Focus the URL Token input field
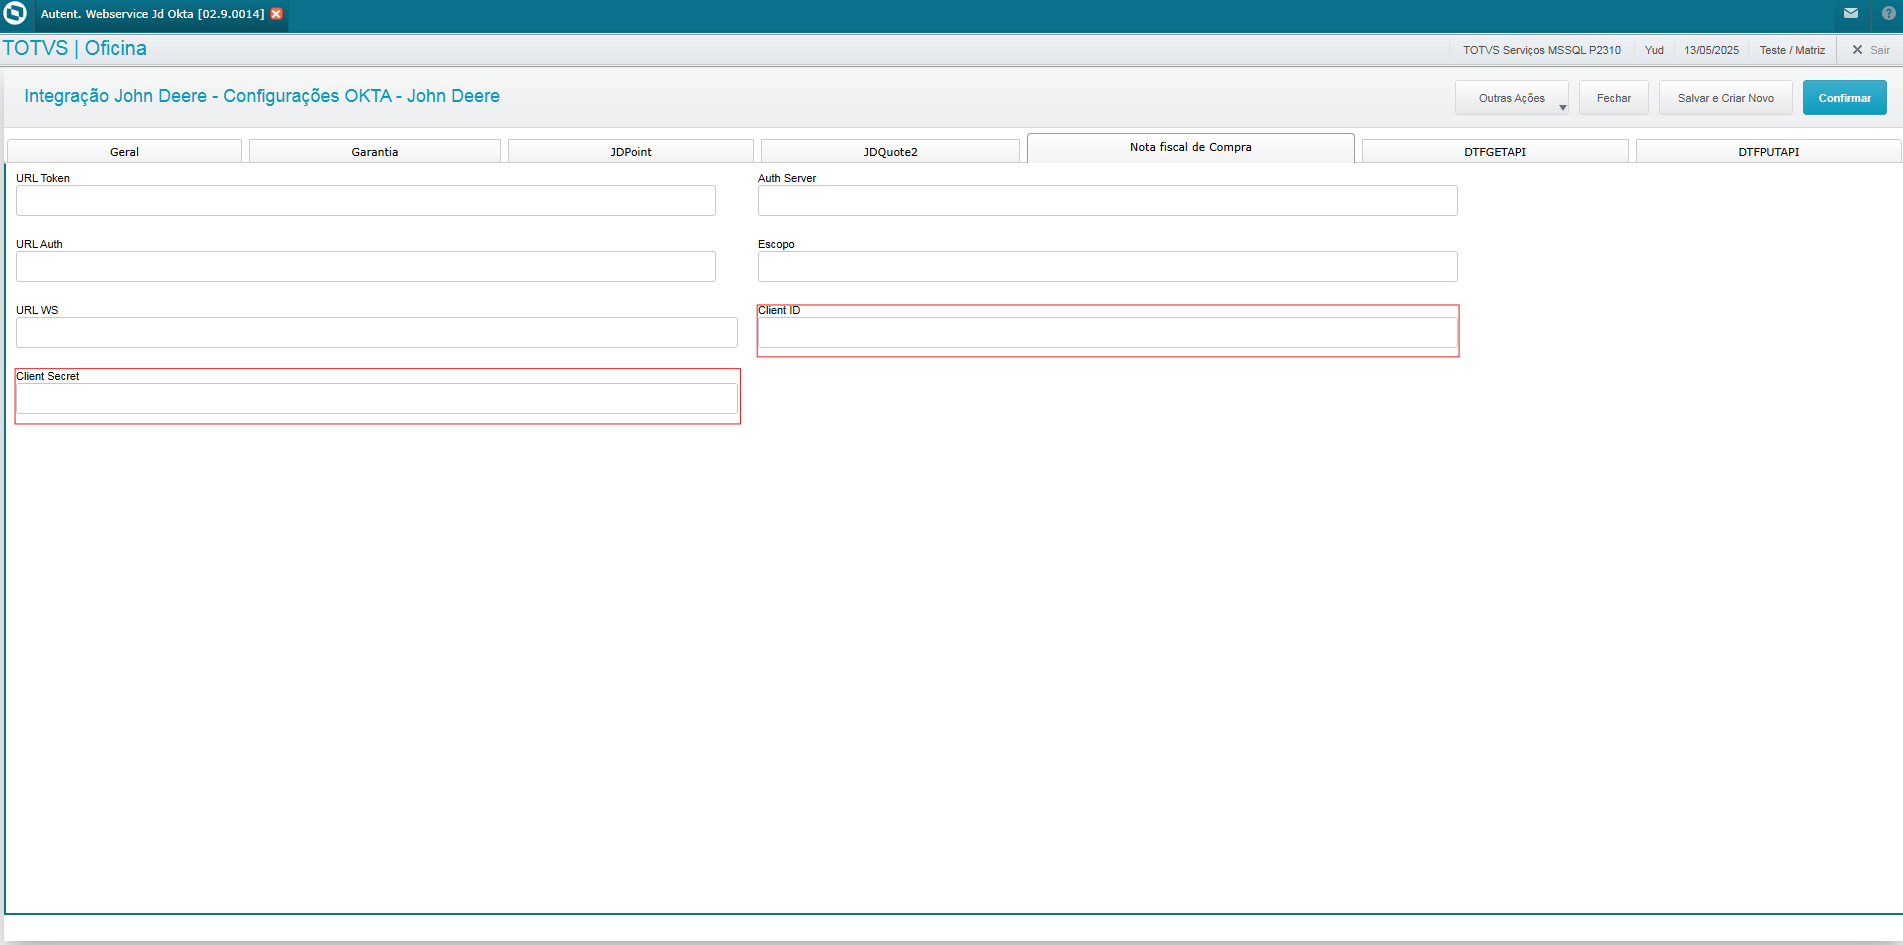 pos(366,201)
